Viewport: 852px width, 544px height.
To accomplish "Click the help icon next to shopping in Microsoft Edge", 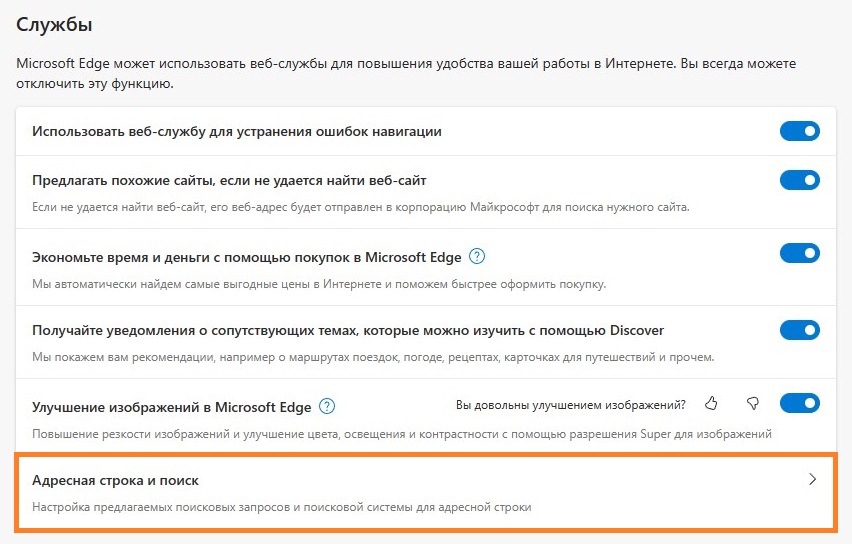I will click(x=477, y=256).
